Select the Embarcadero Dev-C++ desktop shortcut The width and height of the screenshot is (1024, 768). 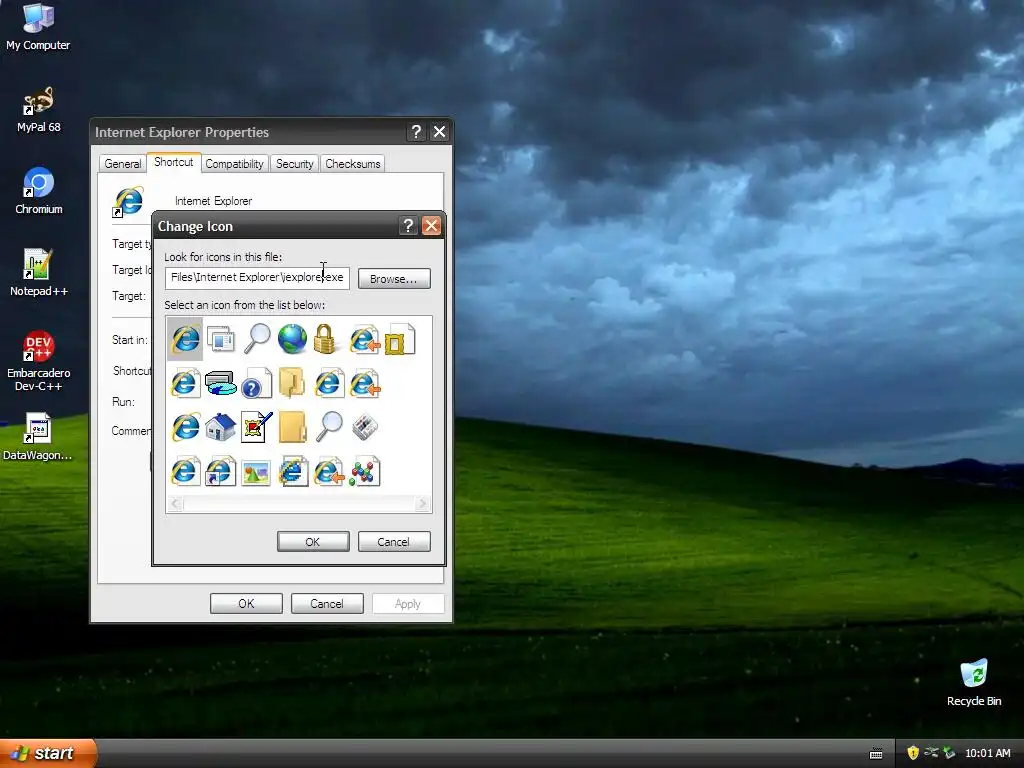pyautogui.click(x=39, y=361)
